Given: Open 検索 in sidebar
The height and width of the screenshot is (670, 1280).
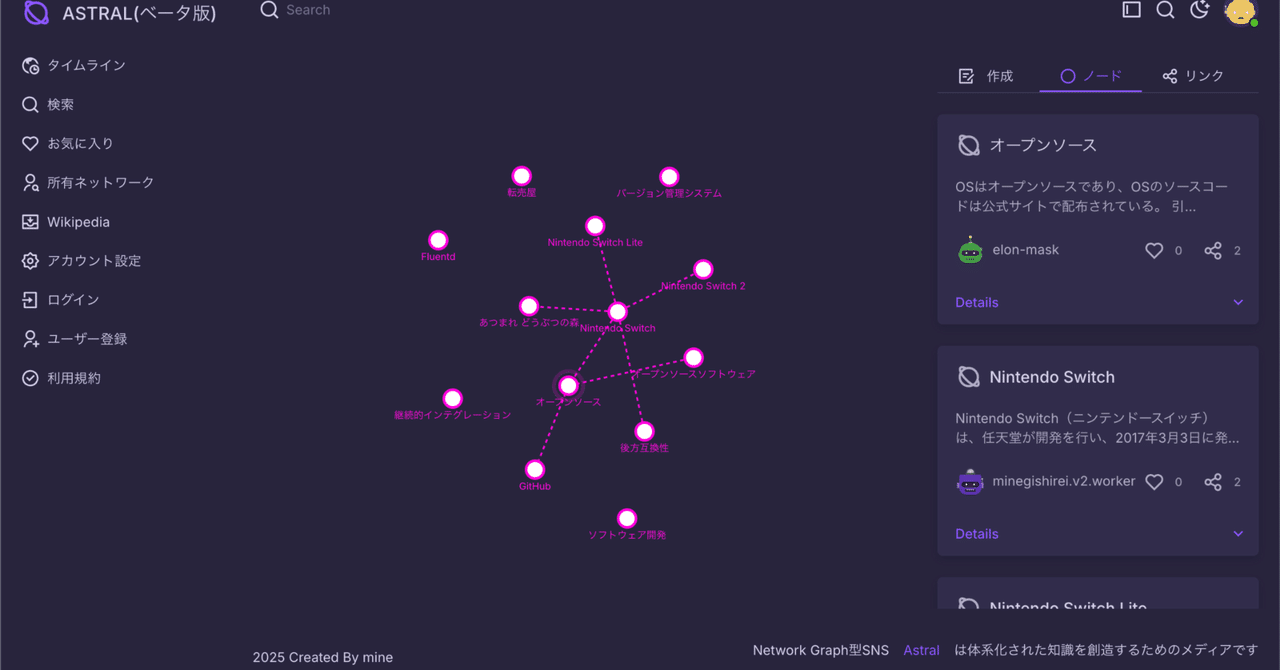Looking at the screenshot, I should tap(48, 104).
